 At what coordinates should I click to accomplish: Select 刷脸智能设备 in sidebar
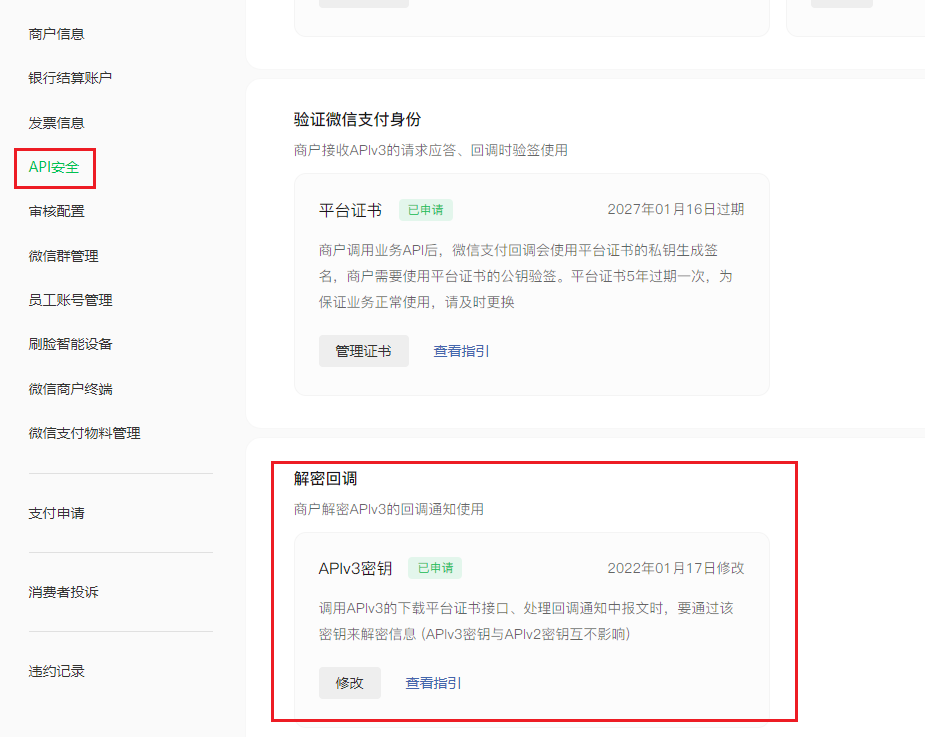coord(70,344)
